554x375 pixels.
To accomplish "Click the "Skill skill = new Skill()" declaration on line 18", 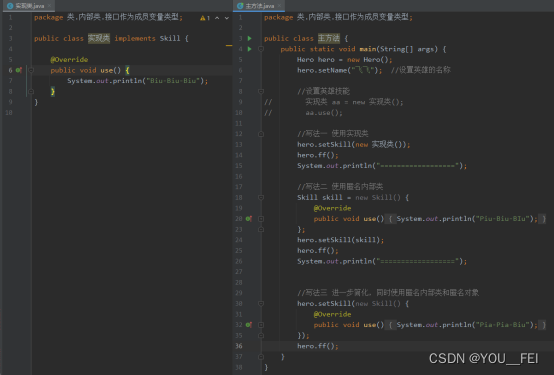I will (x=353, y=198).
